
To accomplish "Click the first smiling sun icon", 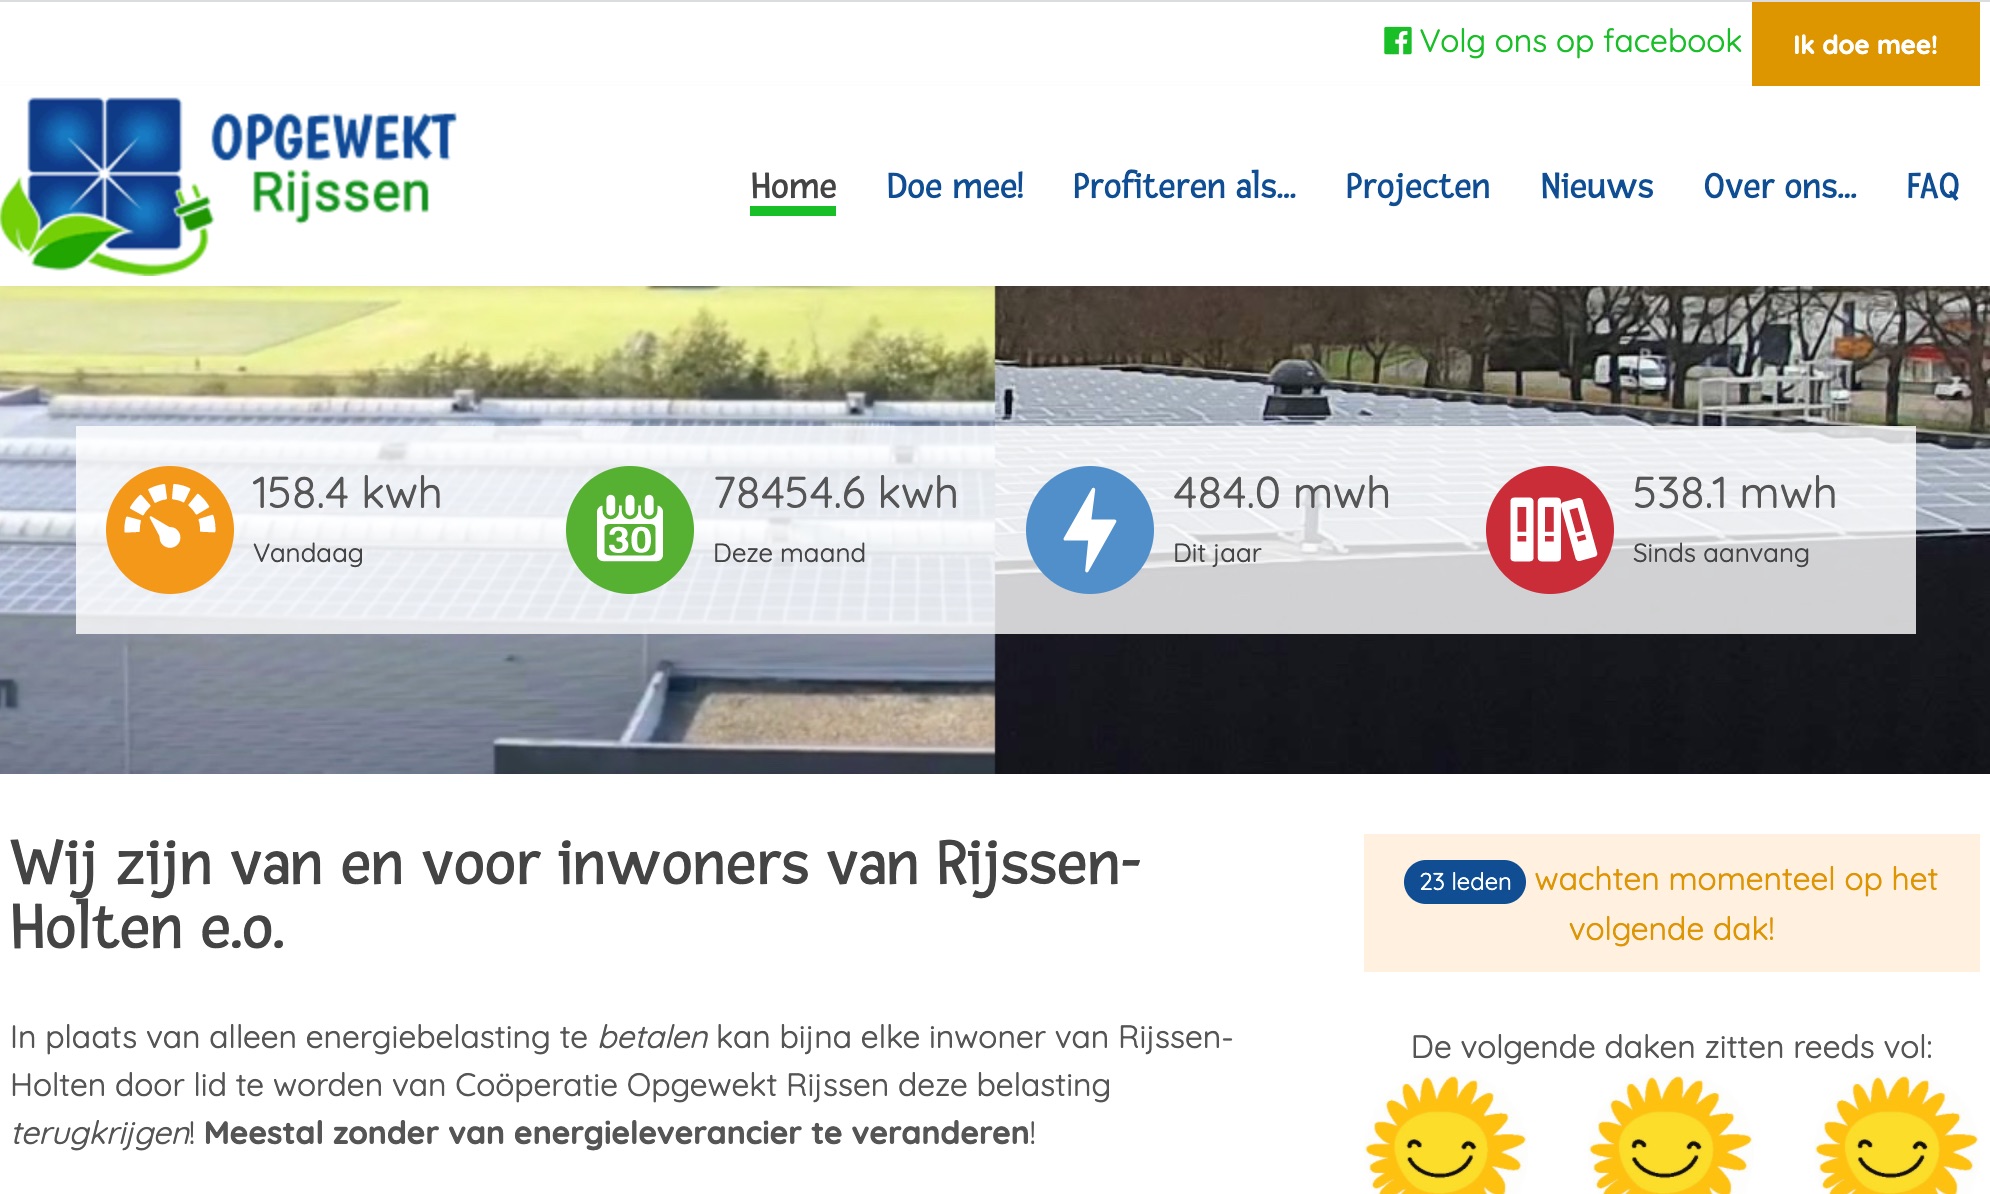I will tap(1444, 1136).
